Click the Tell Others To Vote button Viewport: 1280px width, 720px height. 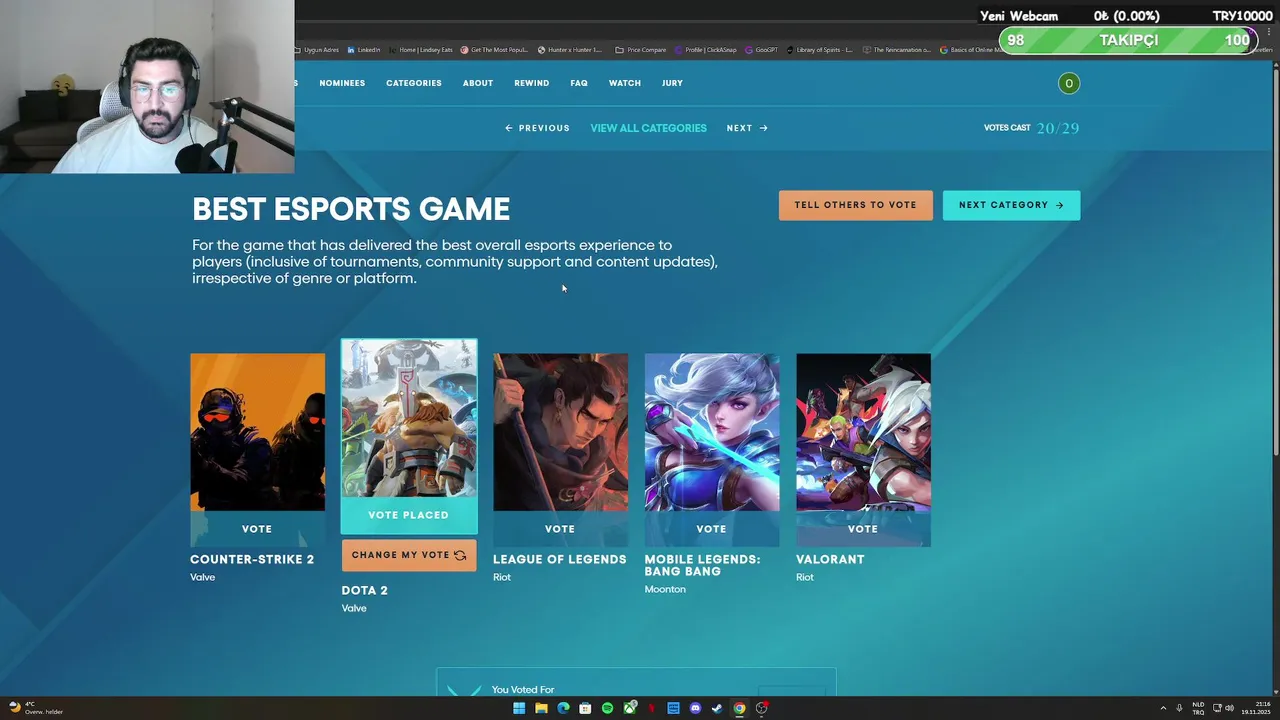tap(855, 205)
